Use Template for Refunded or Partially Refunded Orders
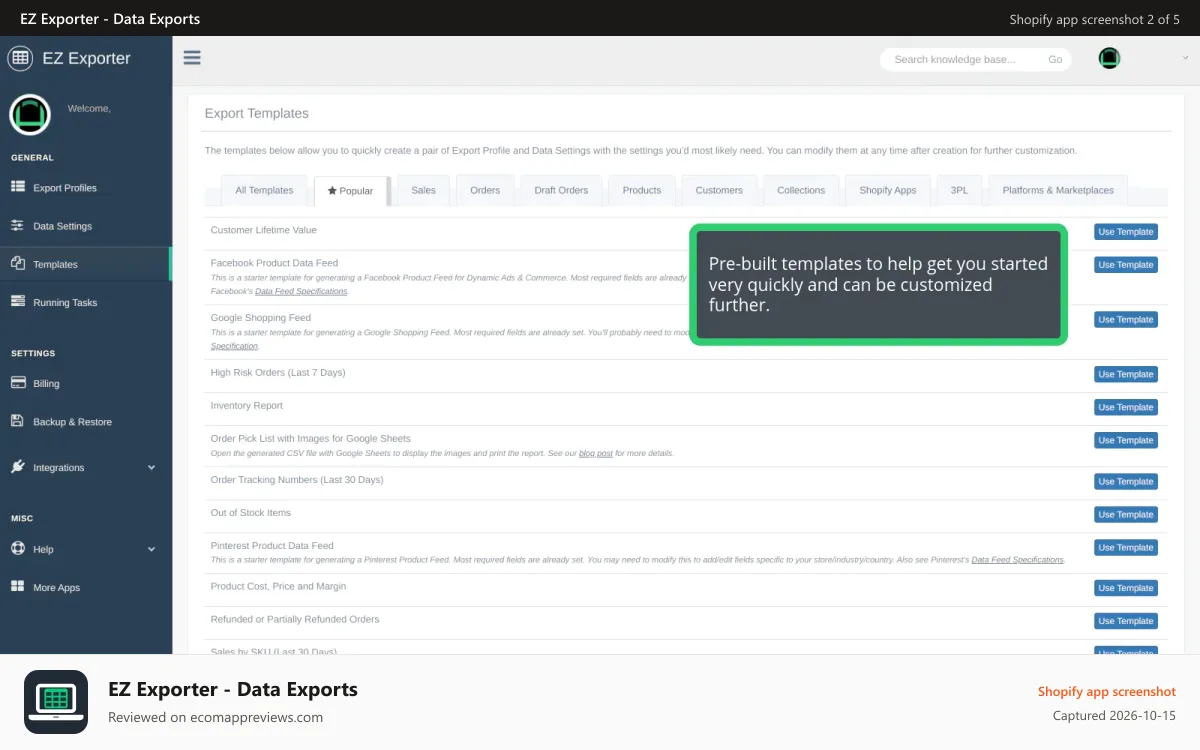This screenshot has width=1200, height=750. tap(1126, 621)
